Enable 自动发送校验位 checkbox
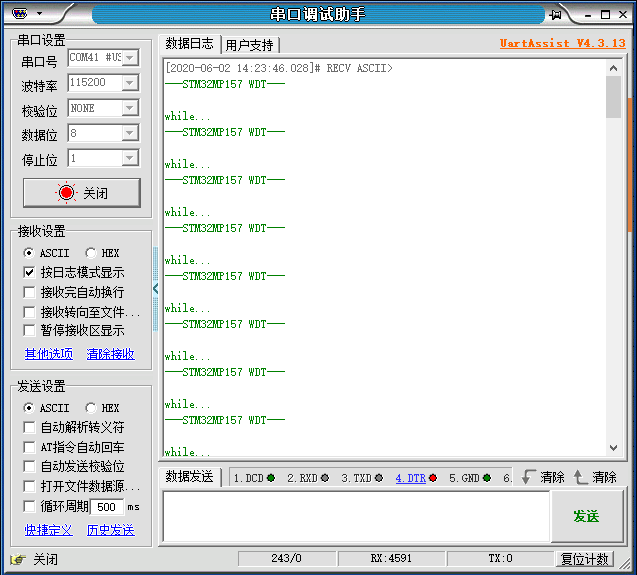The image size is (637, 575). 29,466
